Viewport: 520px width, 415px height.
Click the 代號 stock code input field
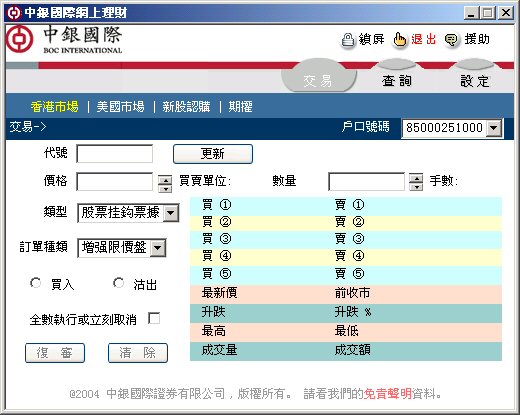point(115,154)
